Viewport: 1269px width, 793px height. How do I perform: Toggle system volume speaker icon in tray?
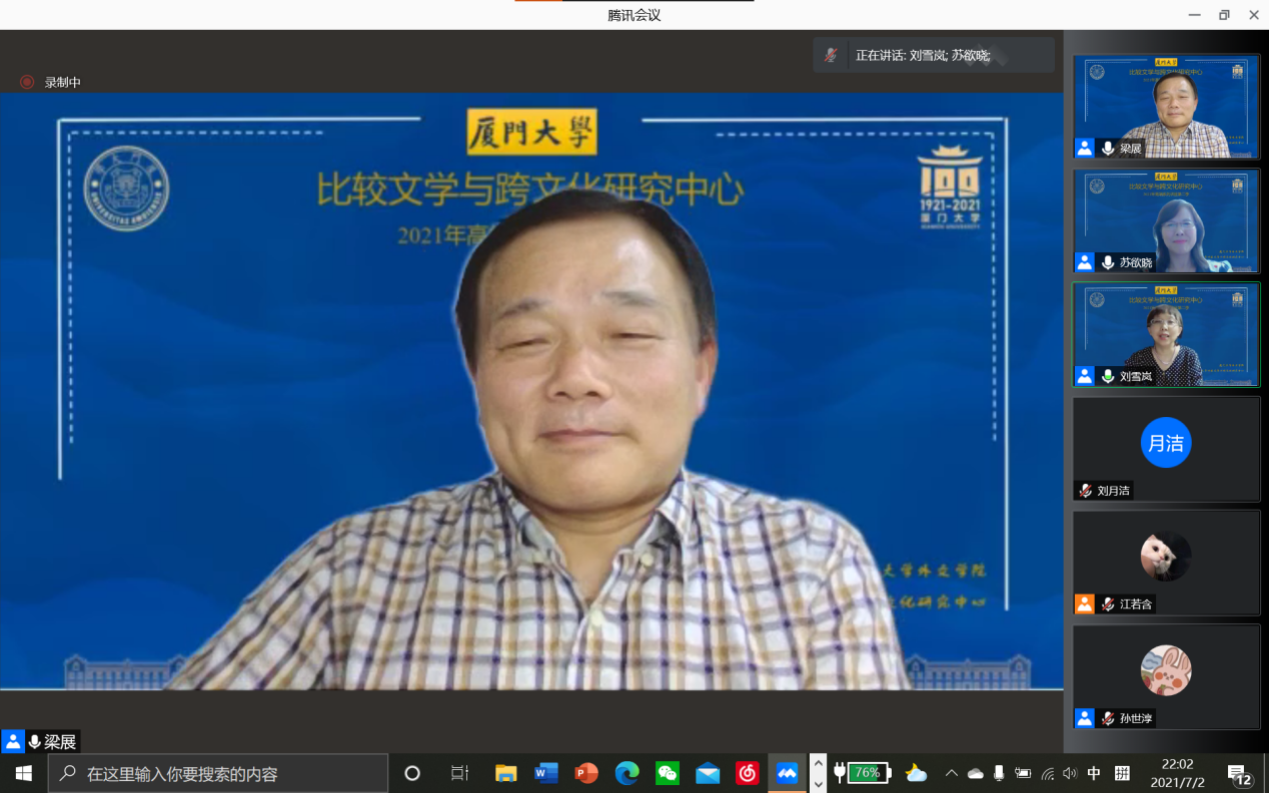point(1070,773)
